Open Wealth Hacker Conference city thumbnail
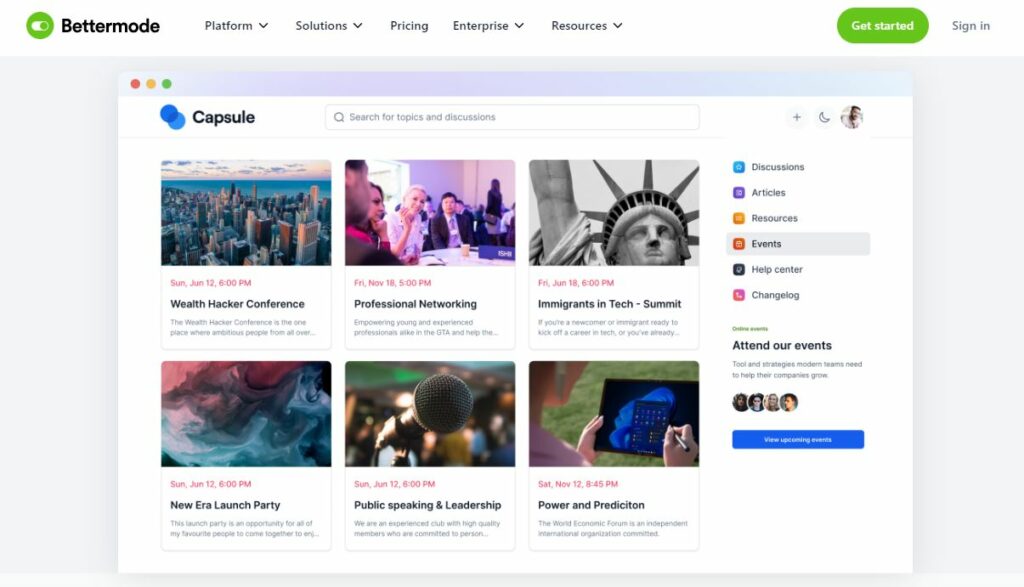 coord(246,213)
